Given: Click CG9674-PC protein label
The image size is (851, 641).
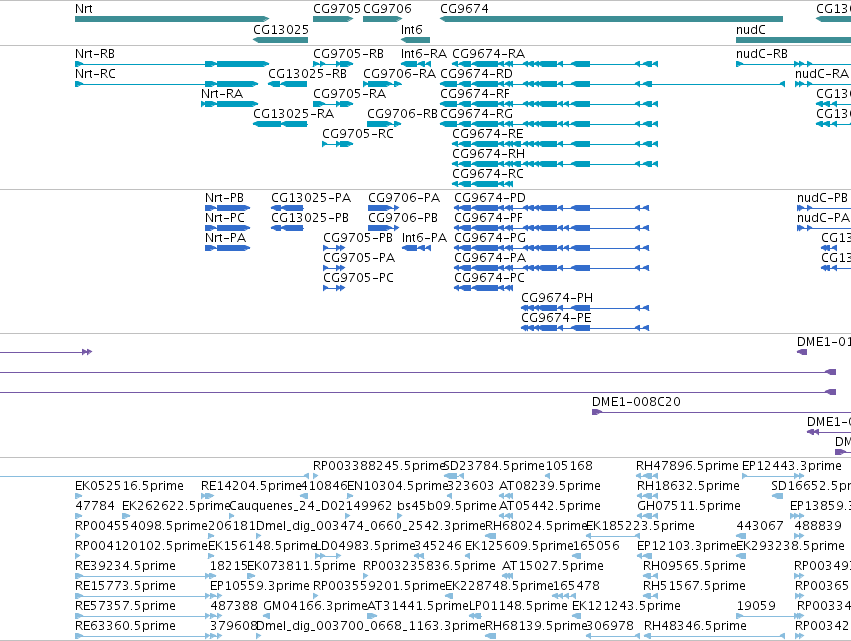Looking at the screenshot, I should (x=489, y=278).
